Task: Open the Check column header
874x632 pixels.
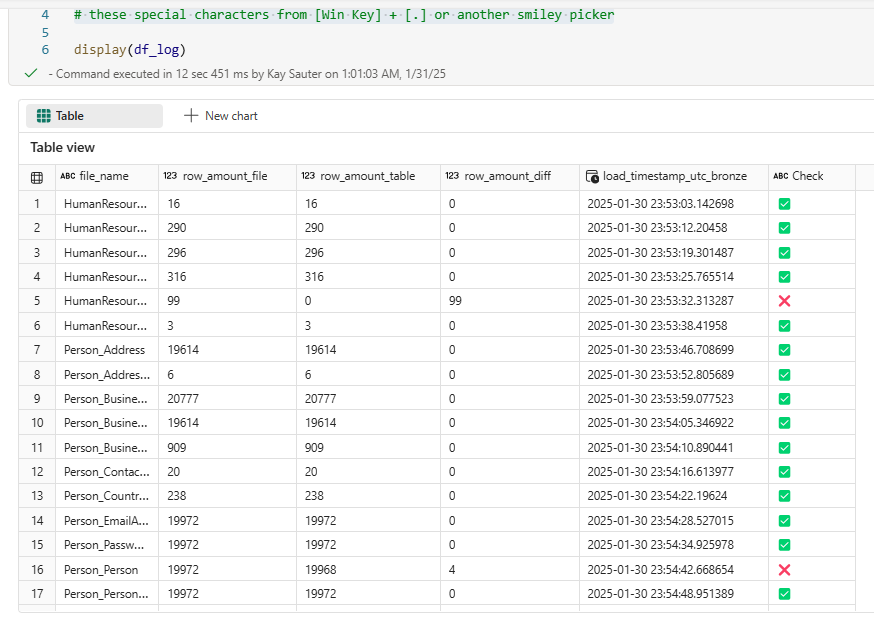Action: pyautogui.click(x=807, y=177)
